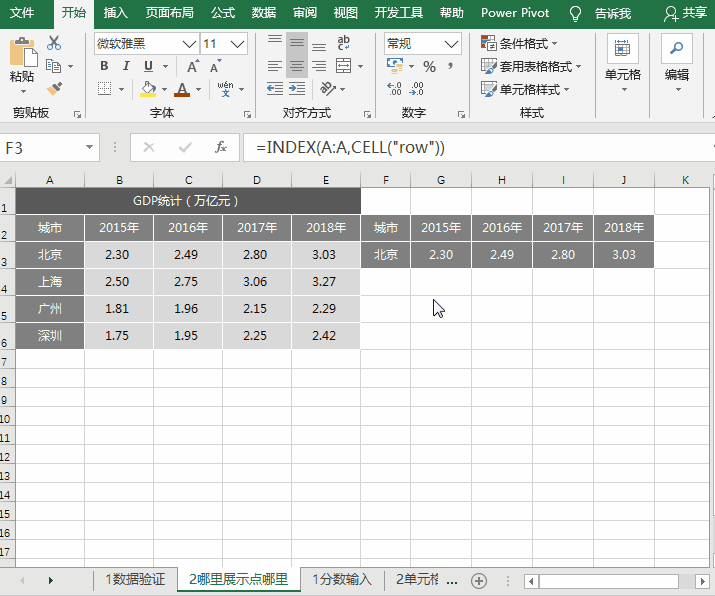
Task: Switch to the Power Pivot tab
Action: pyautogui.click(x=515, y=13)
